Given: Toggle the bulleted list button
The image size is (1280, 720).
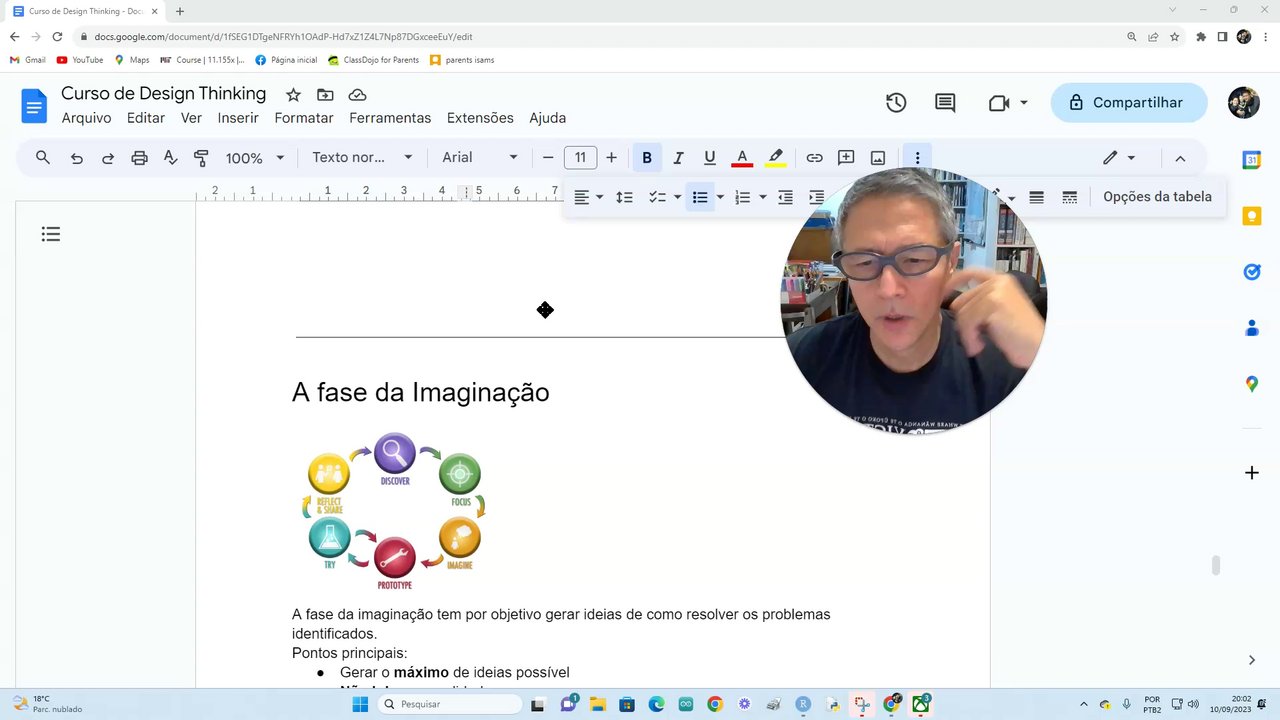Looking at the screenshot, I should pyautogui.click(x=700, y=197).
